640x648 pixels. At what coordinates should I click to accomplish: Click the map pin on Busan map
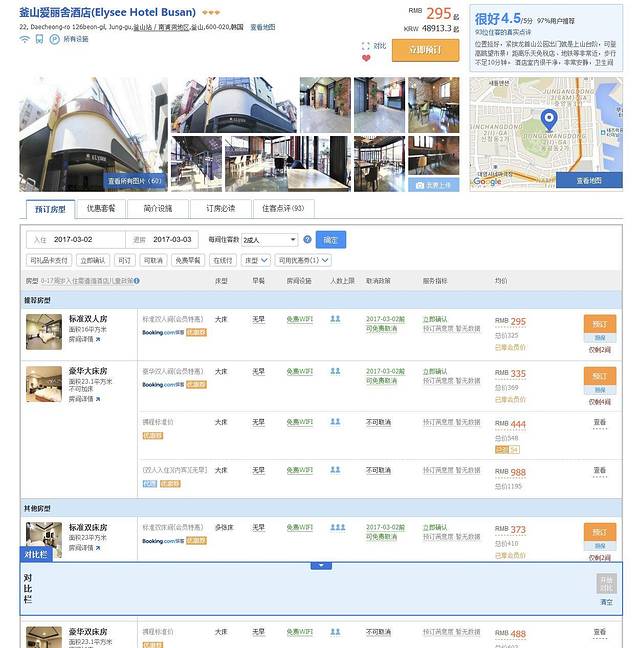pos(548,123)
